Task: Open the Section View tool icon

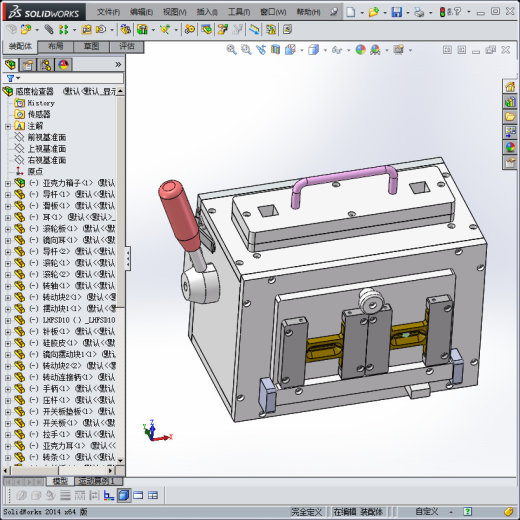Action: point(275,50)
